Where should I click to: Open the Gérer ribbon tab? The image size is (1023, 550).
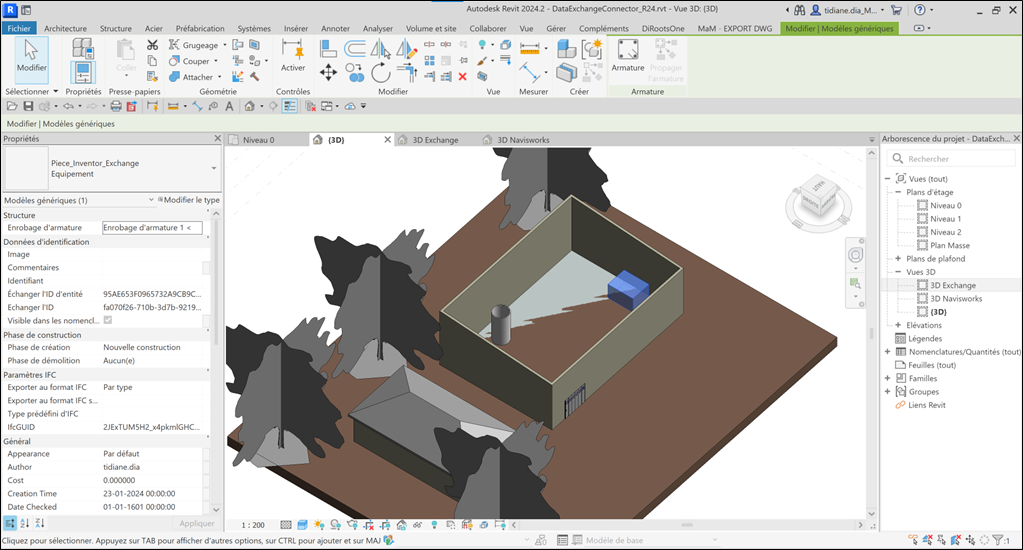click(556, 28)
